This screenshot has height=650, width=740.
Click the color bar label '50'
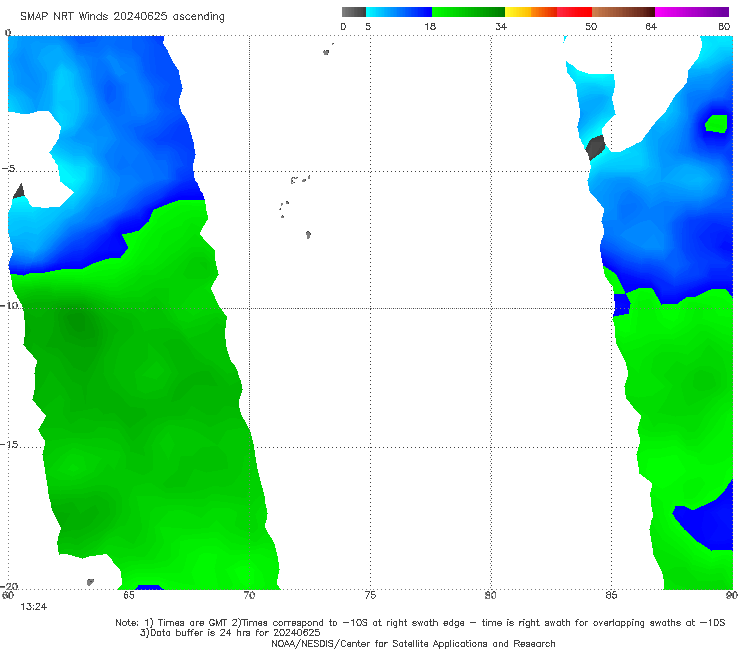(591, 27)
